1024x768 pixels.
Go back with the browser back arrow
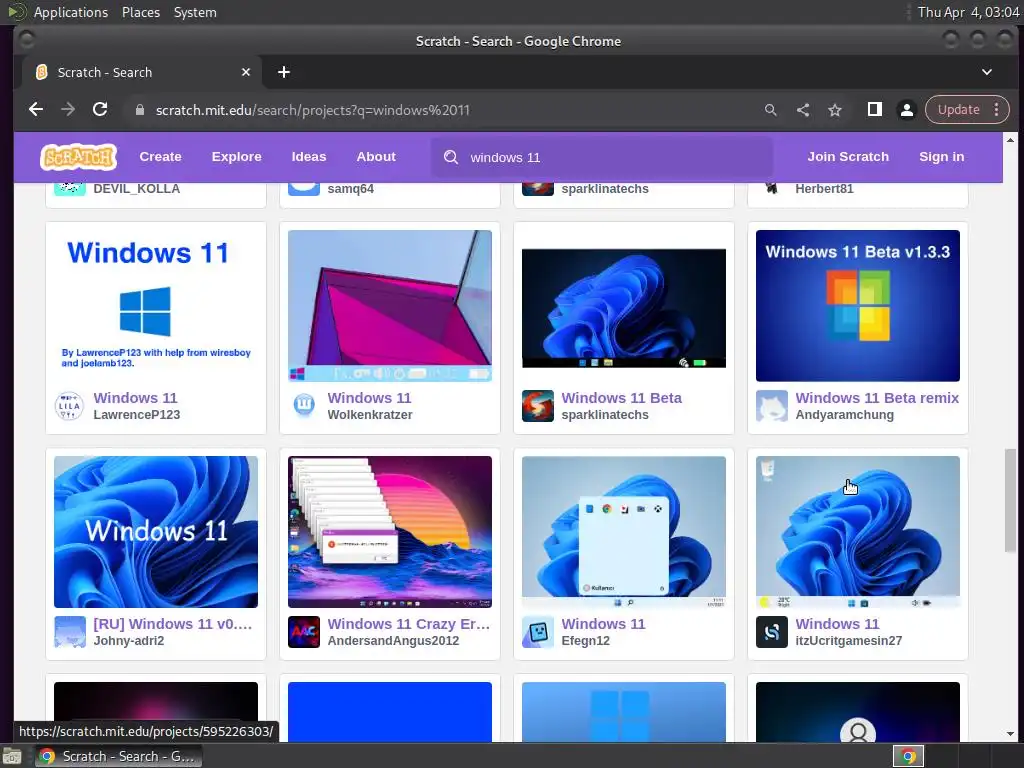[x=36, y=110]
